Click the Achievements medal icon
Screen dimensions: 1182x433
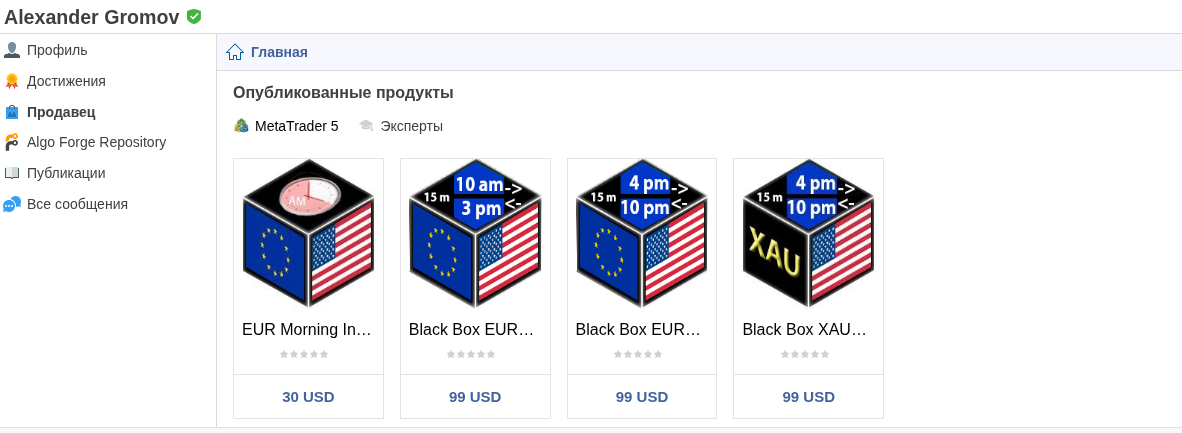click(x=12, y=81)
